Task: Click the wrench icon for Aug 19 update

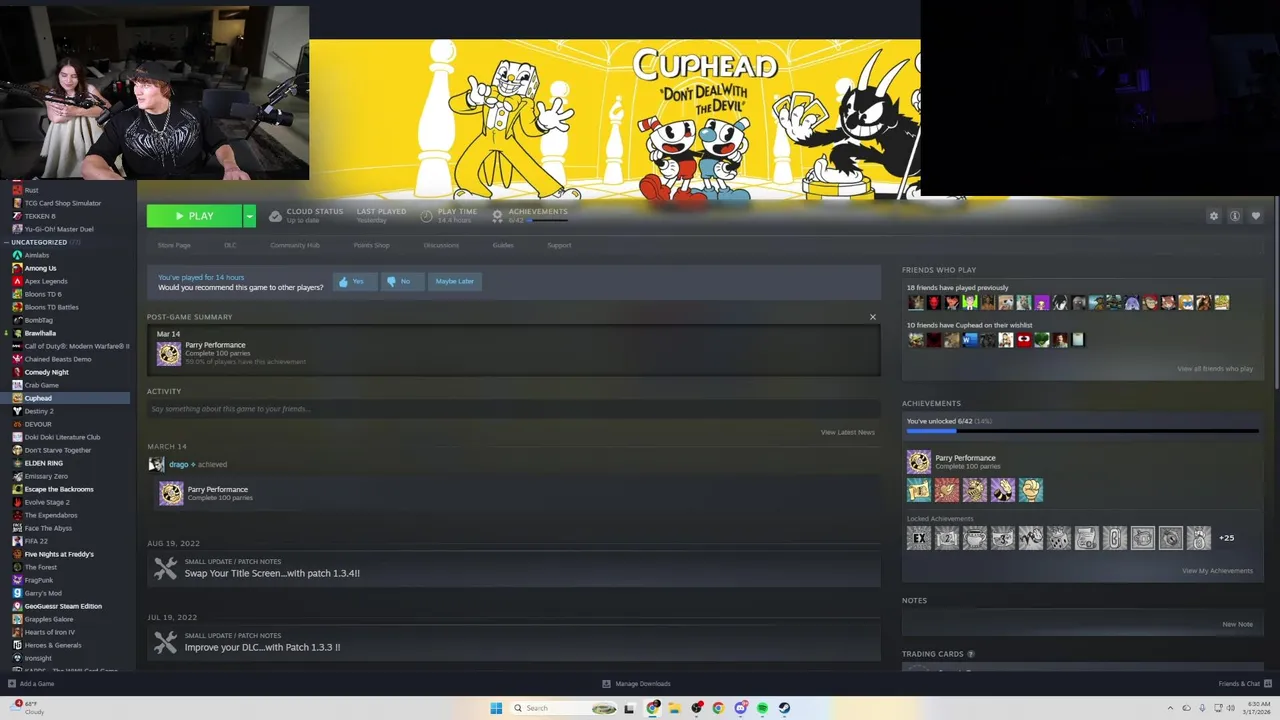Action: tap(165, 568)
